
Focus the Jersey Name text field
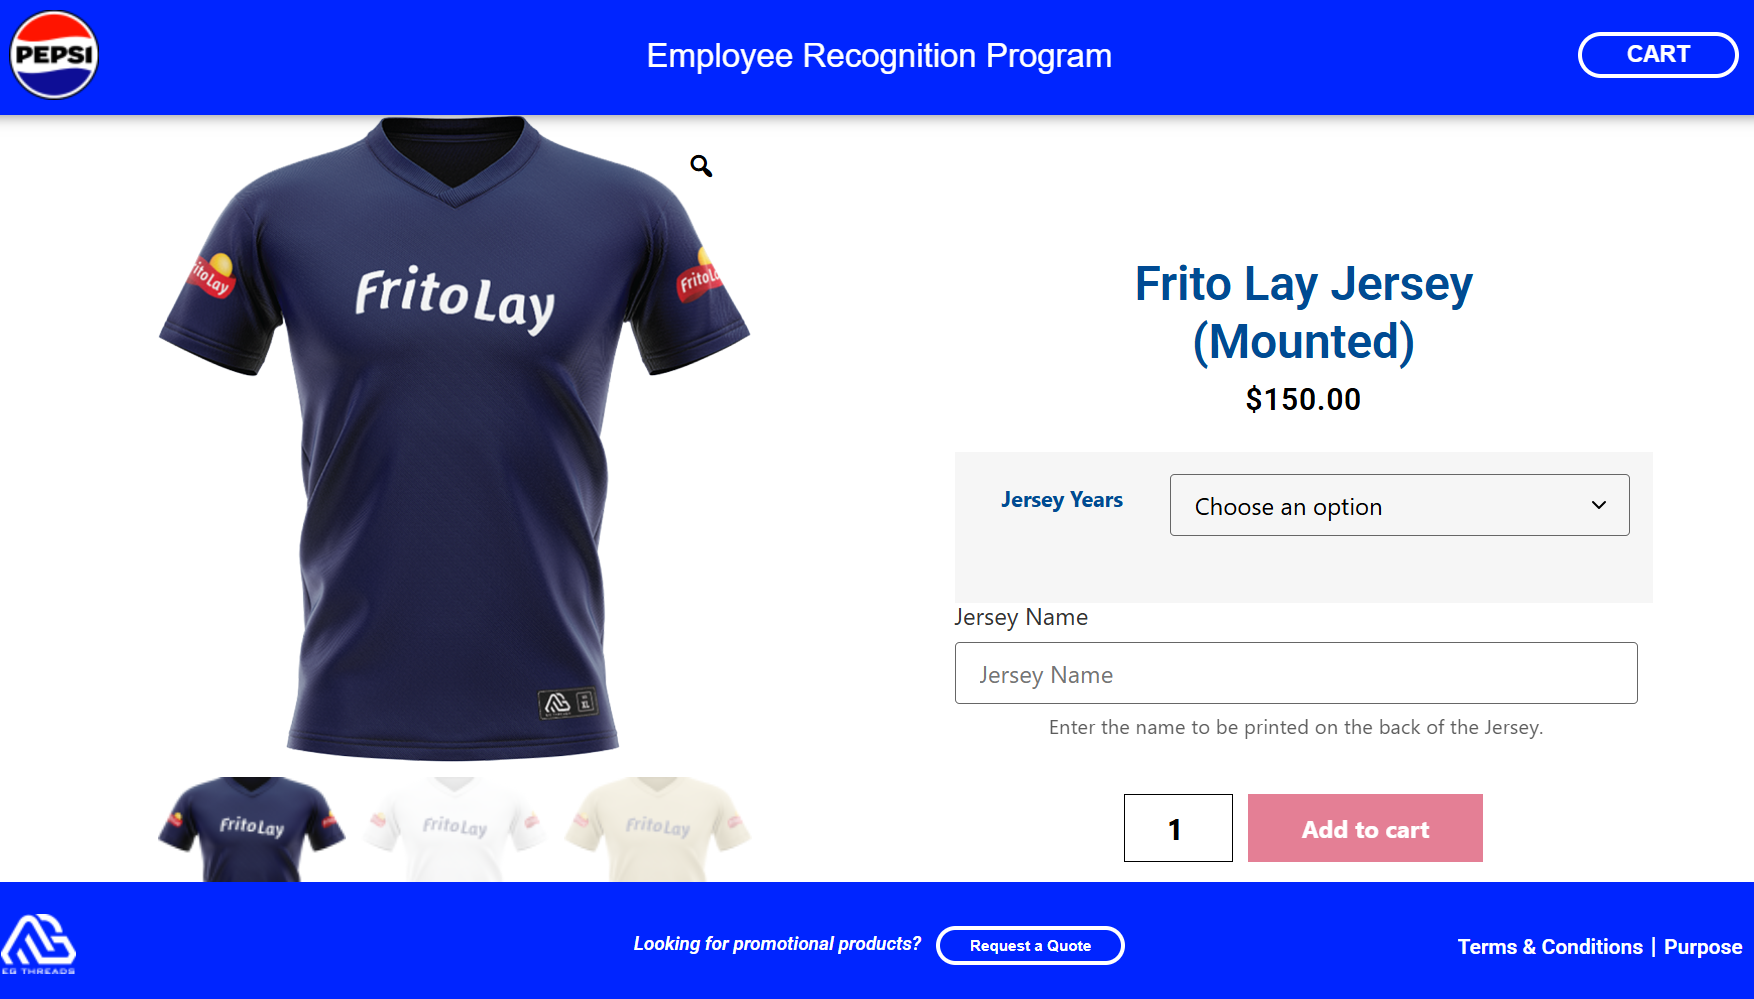(x=1296, y=673)
